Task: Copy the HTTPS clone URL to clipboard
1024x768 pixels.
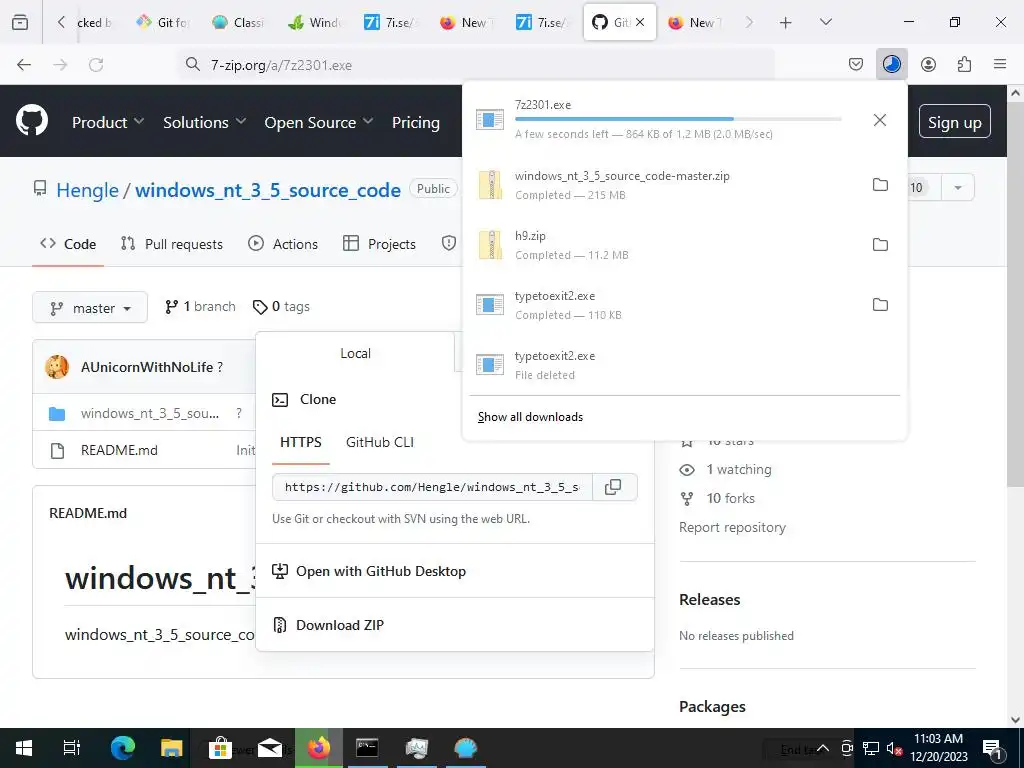Action: coord(613,487)
